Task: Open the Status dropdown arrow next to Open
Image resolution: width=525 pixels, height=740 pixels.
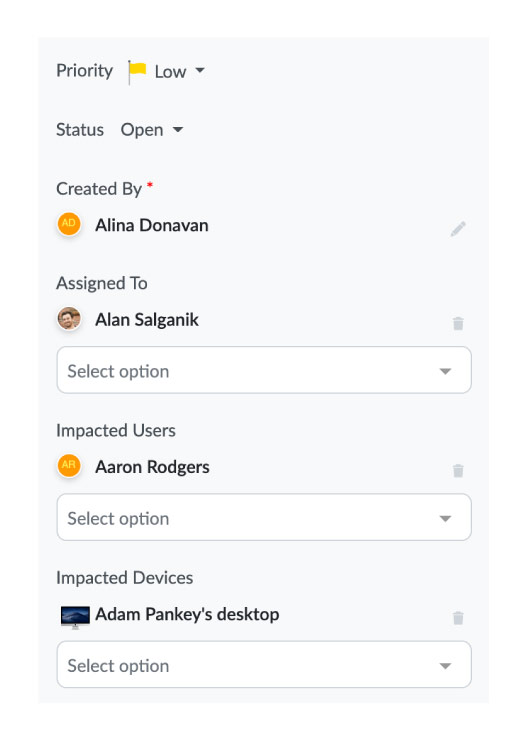Action: tap(178, 129)
